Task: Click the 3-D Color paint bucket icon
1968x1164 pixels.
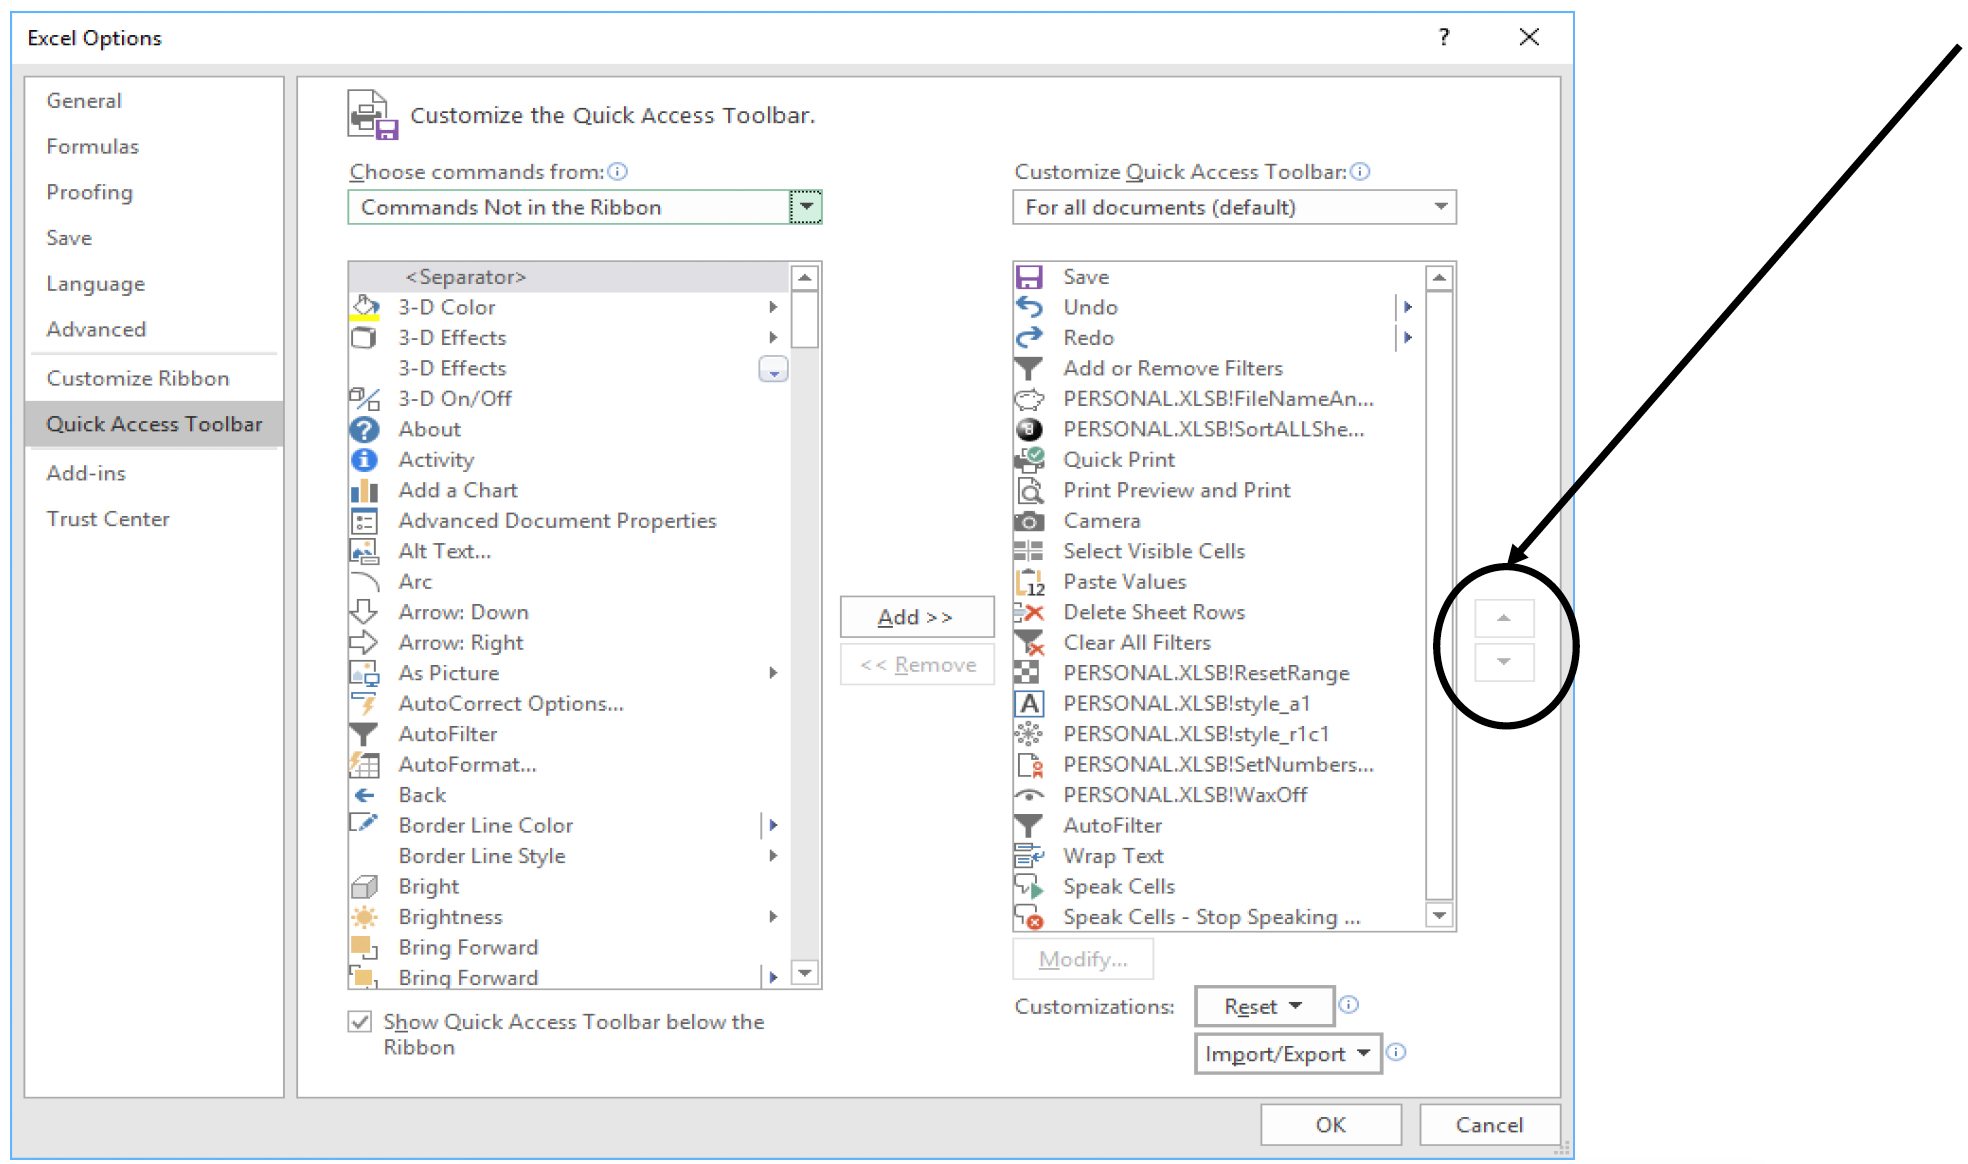Action: click(x=365, y=307)
